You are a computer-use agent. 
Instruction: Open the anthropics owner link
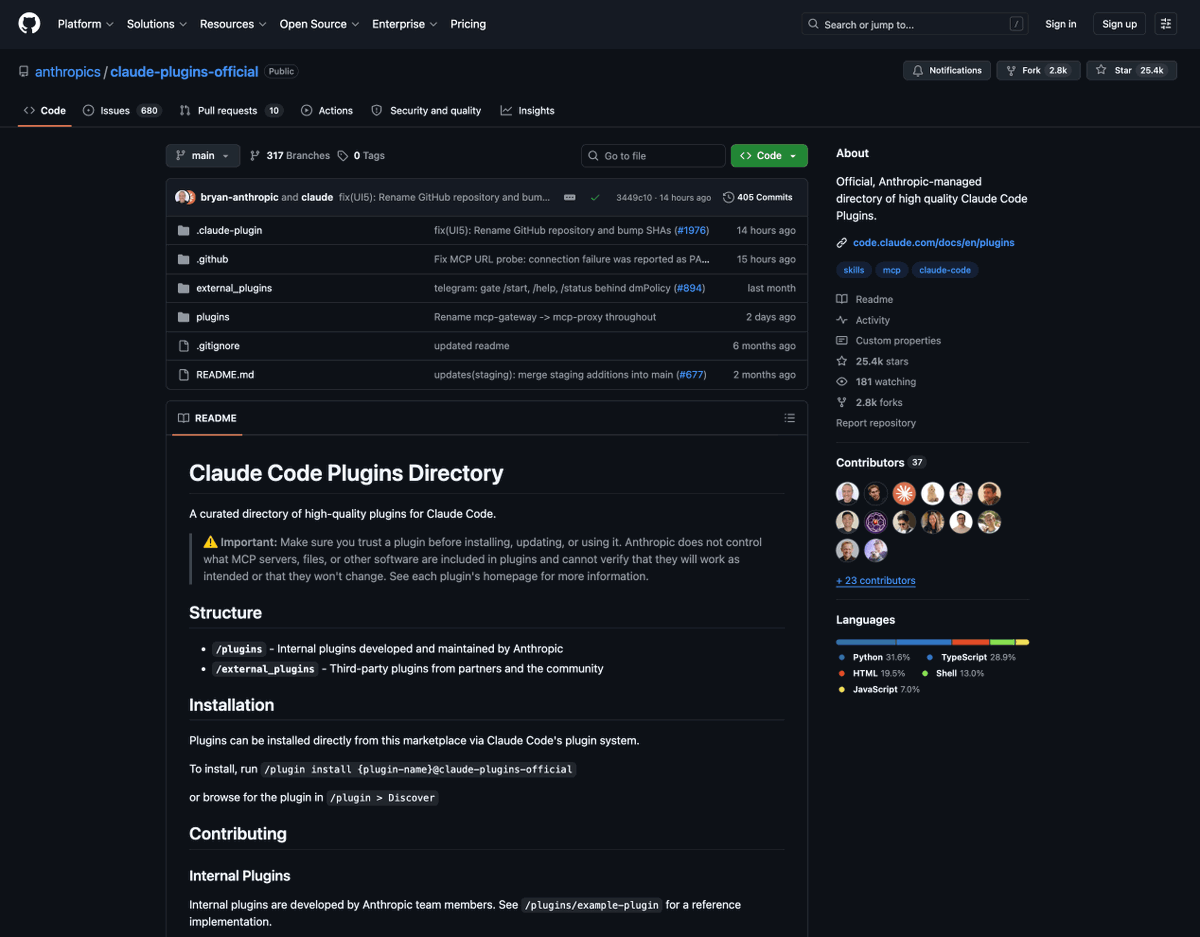click(67, 72)
